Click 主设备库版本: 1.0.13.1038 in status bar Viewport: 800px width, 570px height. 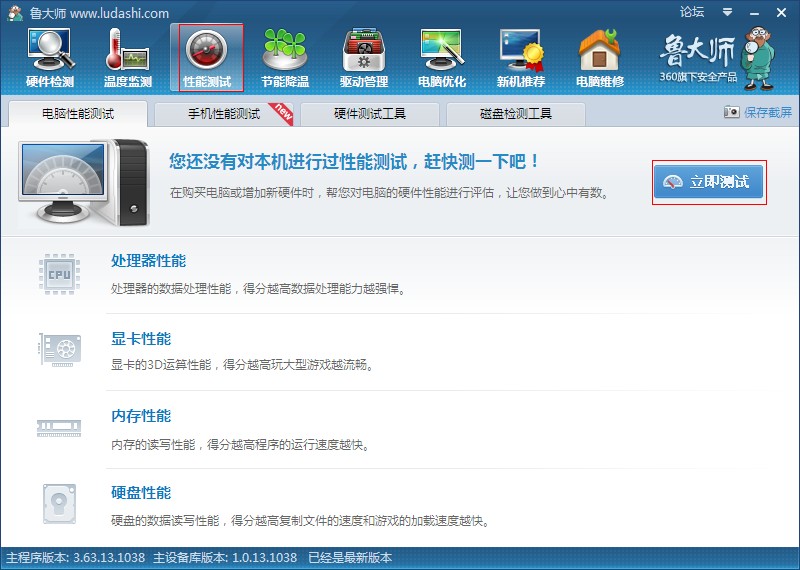(225, 557)
